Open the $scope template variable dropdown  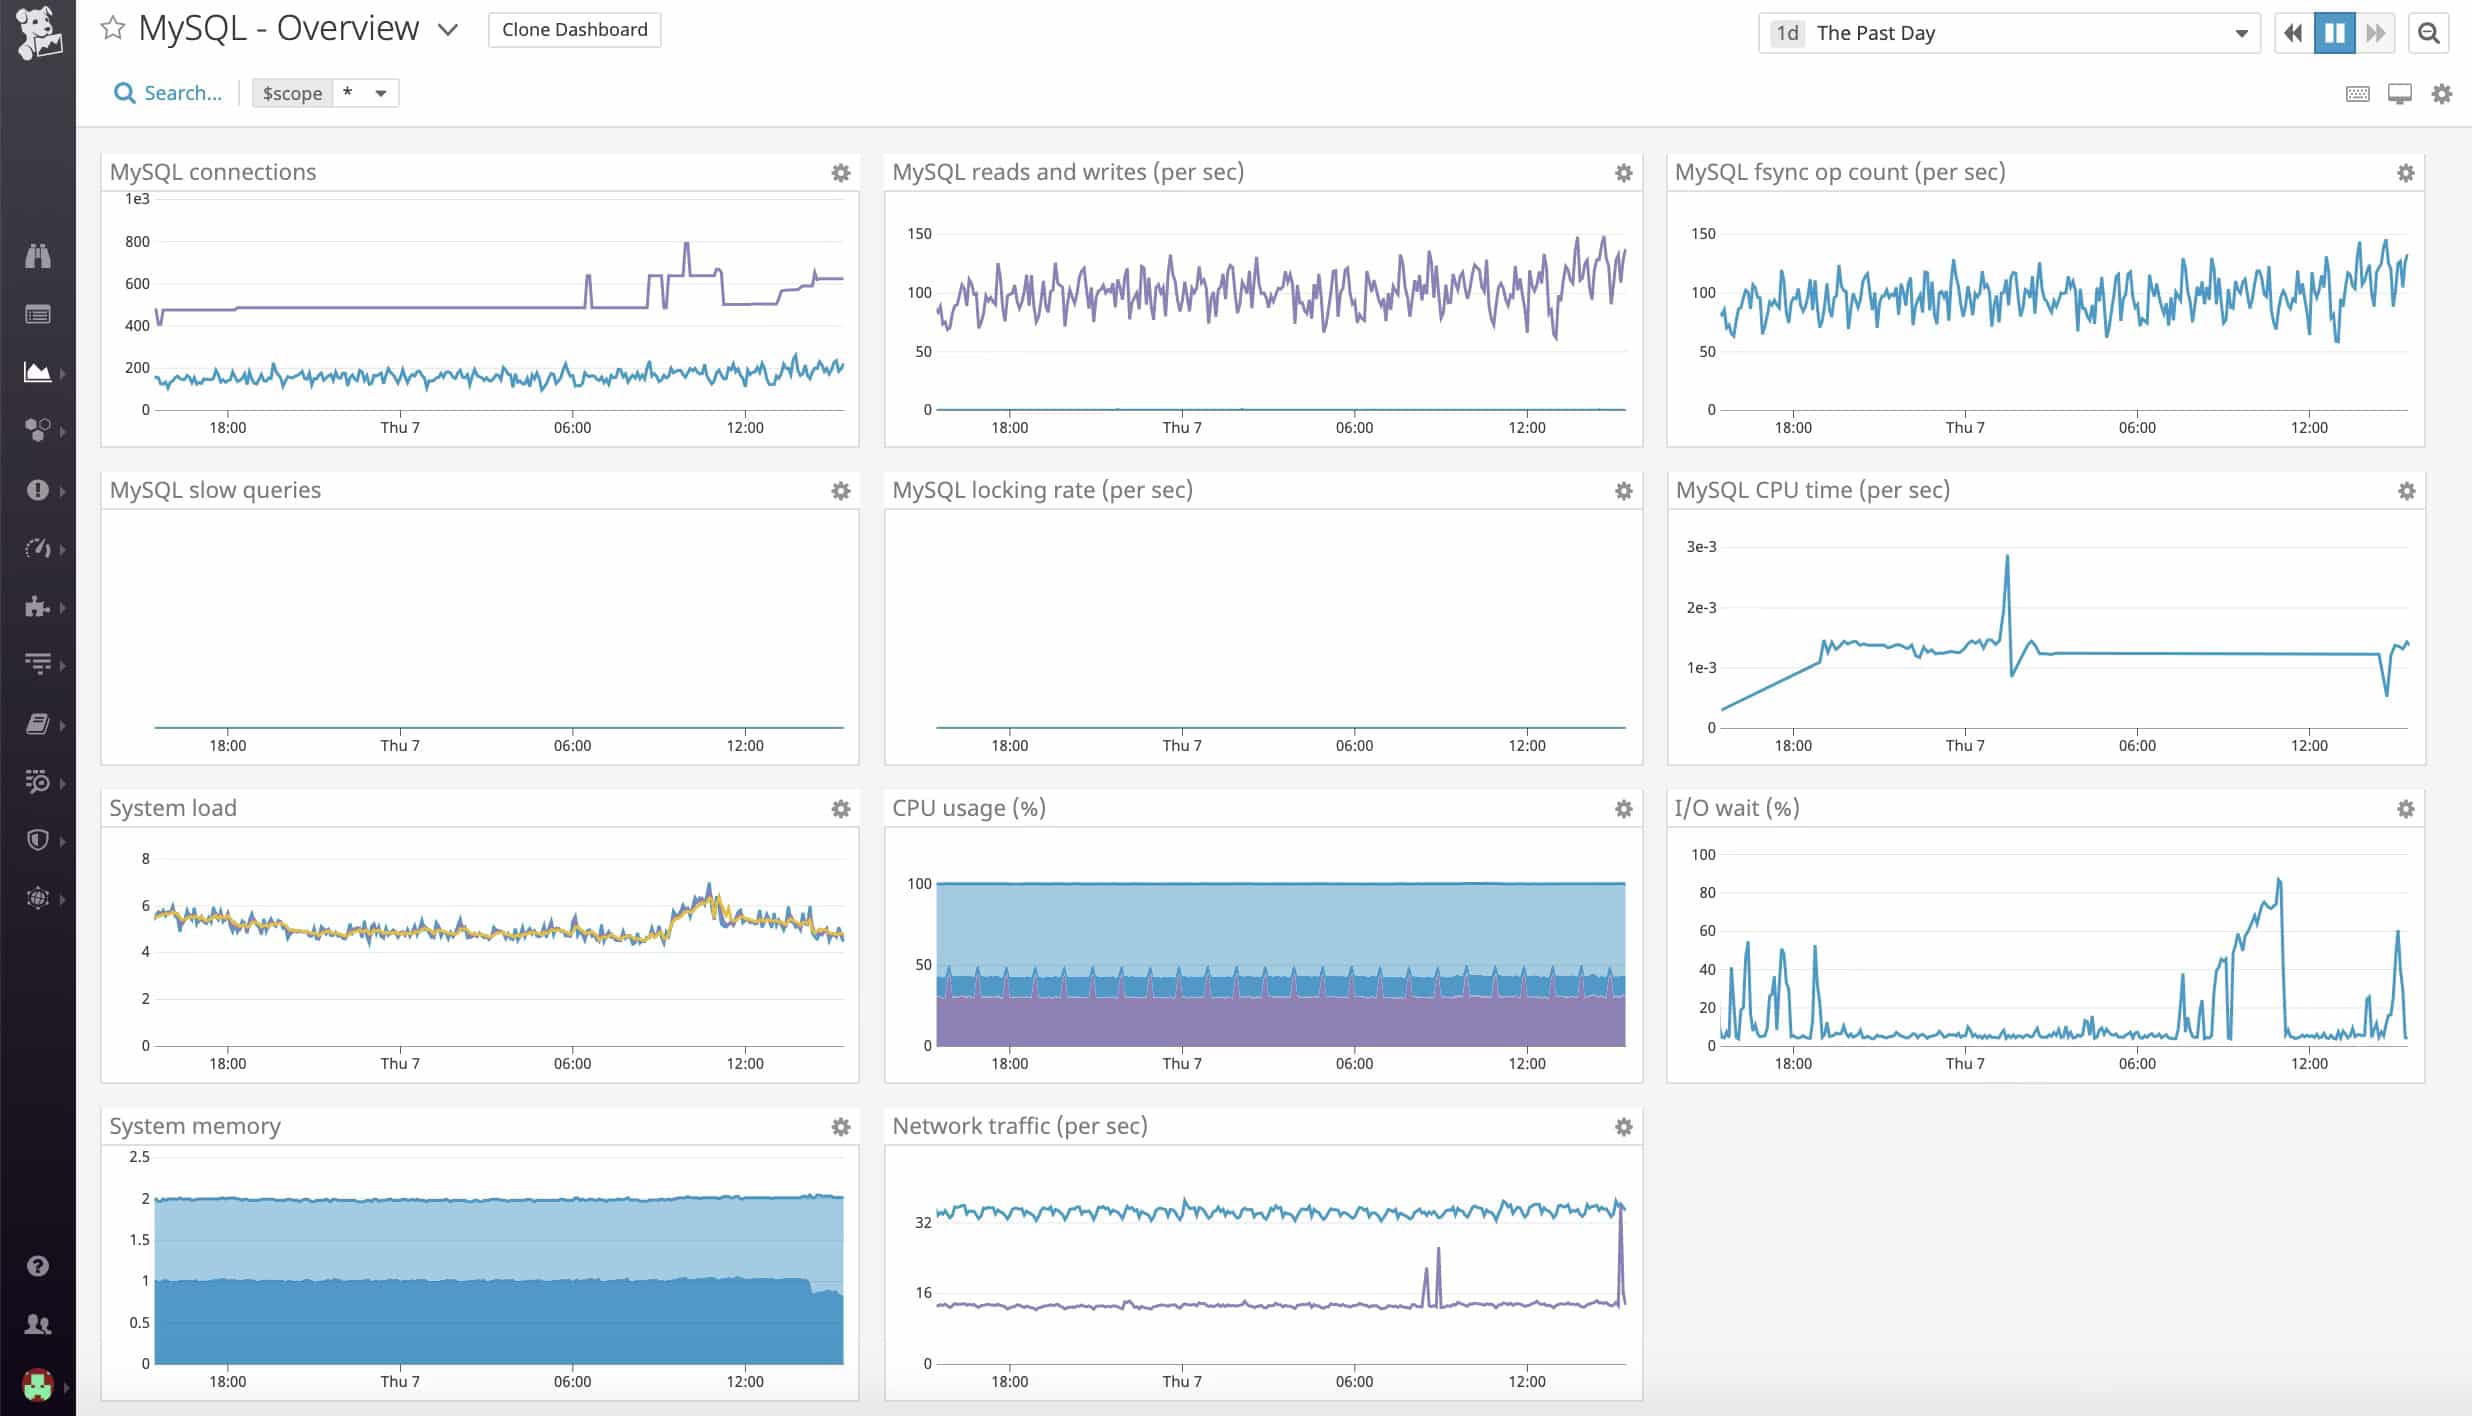(x=380, y=92)
